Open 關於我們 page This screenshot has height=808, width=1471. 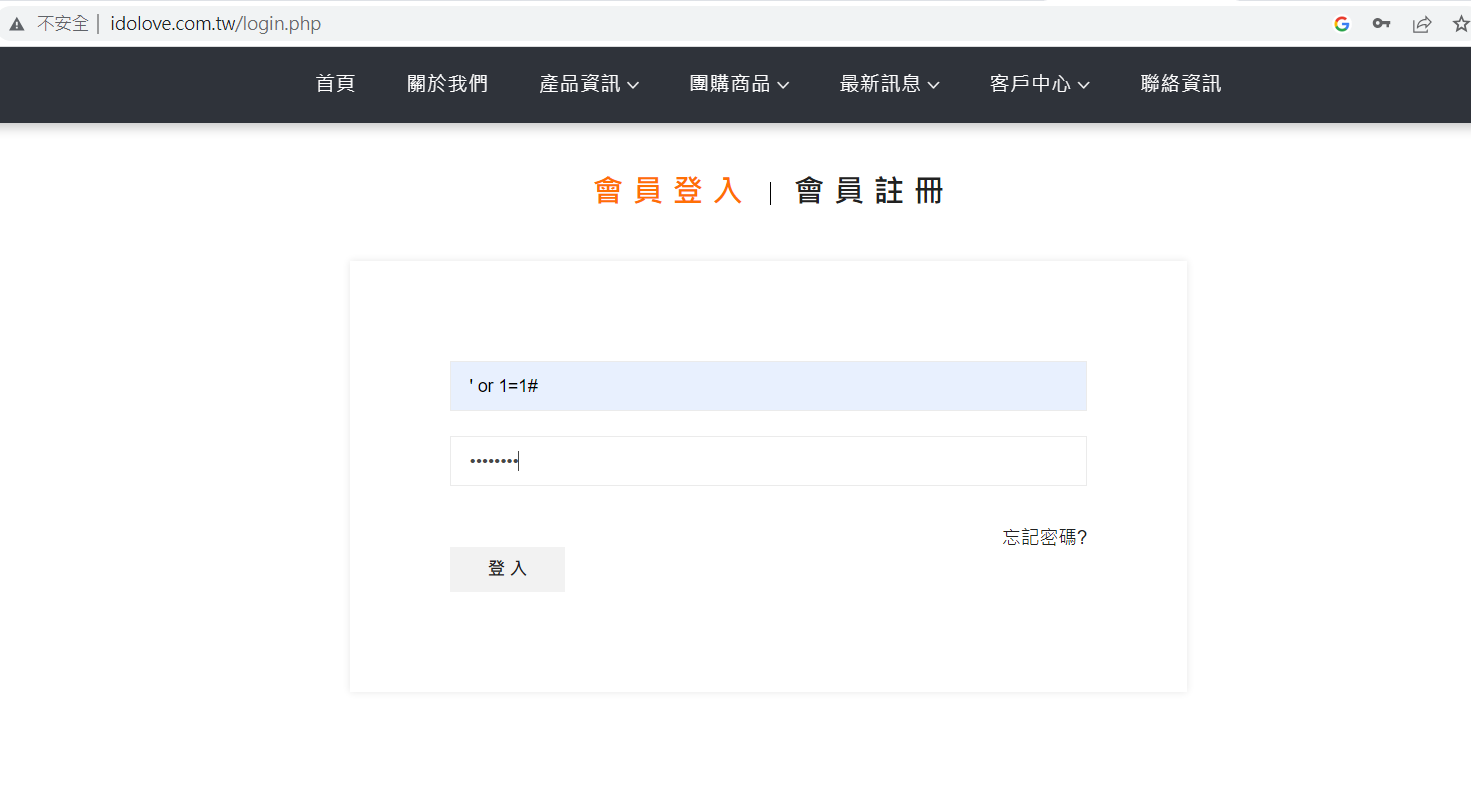(x=447, y=84)
